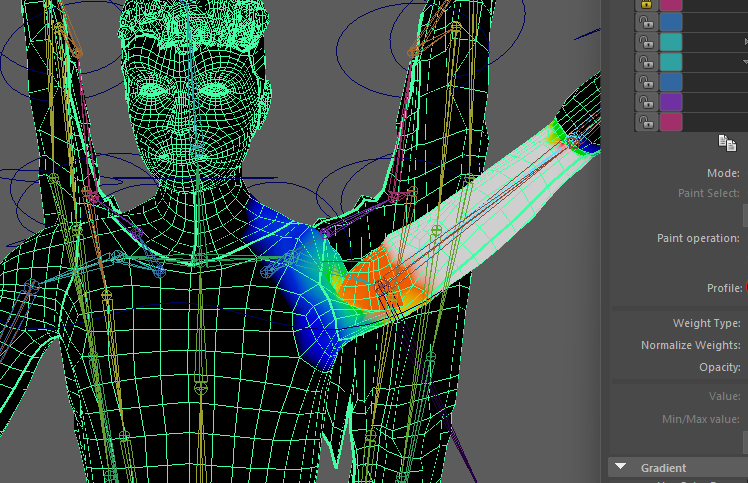Toggle lock beside the purple influence swatch
Image resolution: width=748 pixels, height=483 pixels.
click(x=646, y=102)
